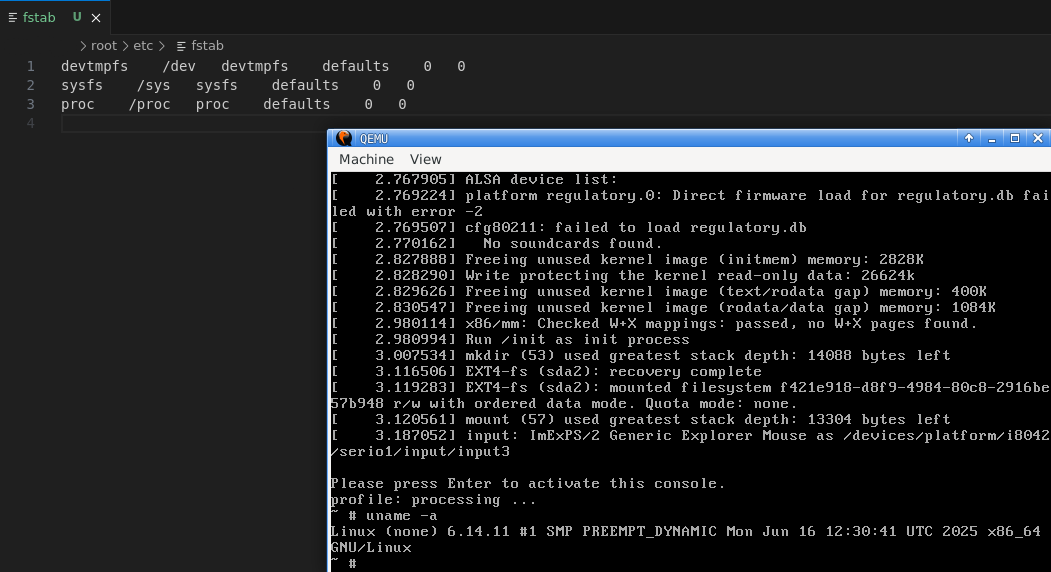1051x572 pixels.
Task: Click the U untracked status badge on tab
Action: [x=77, y=17]
